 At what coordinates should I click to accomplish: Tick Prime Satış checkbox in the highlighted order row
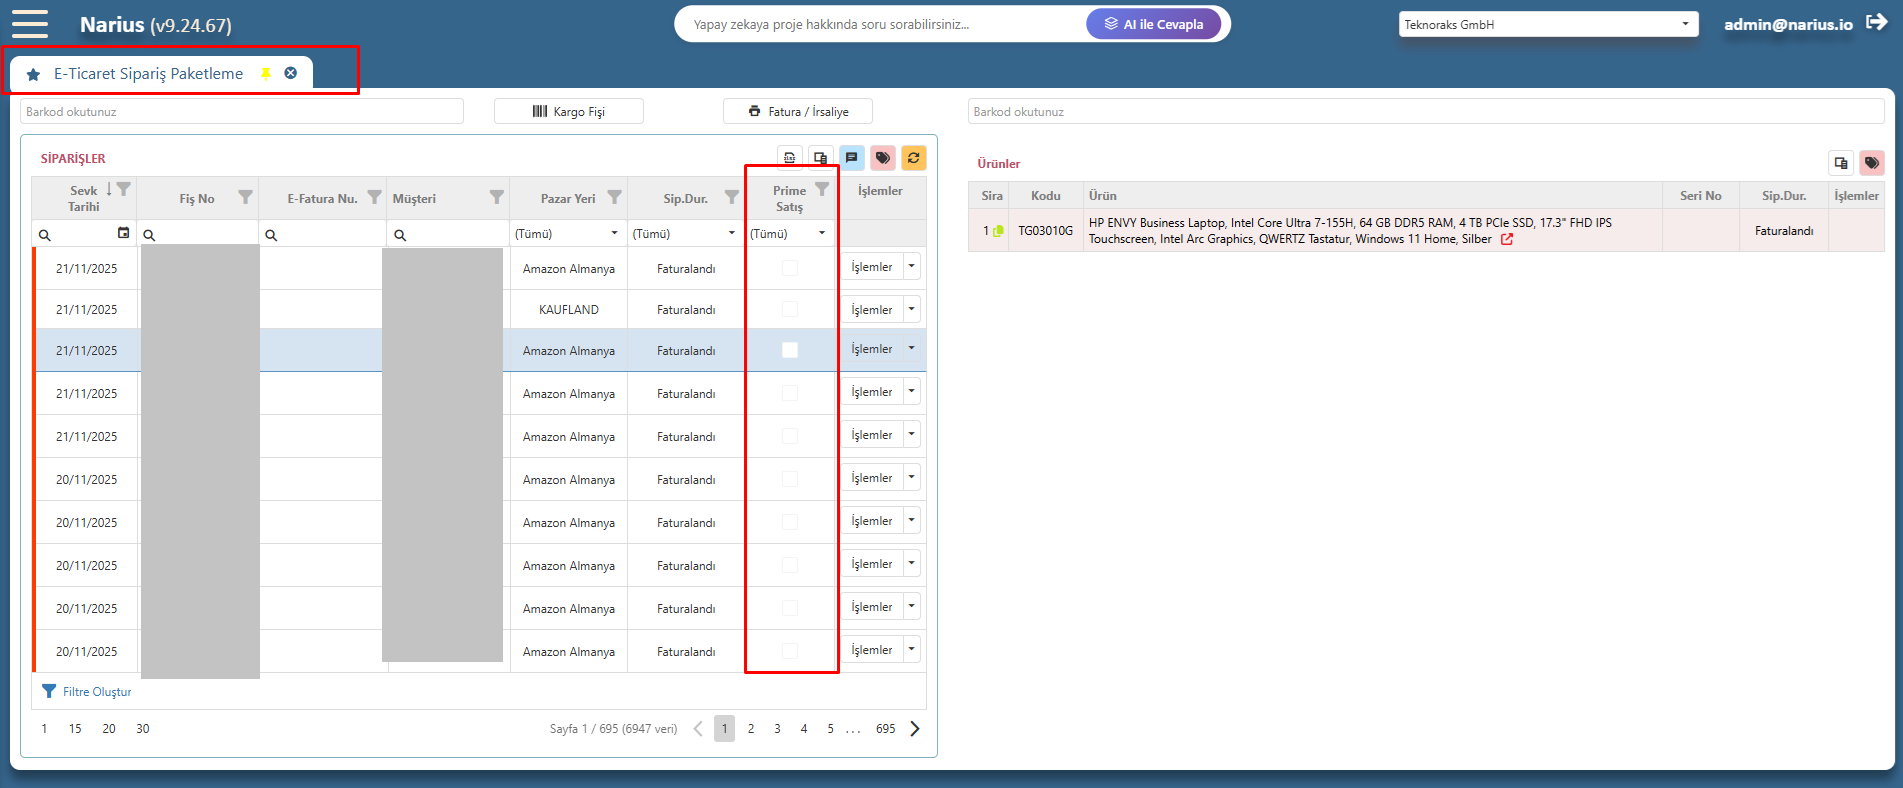click(x=790, y=350)
